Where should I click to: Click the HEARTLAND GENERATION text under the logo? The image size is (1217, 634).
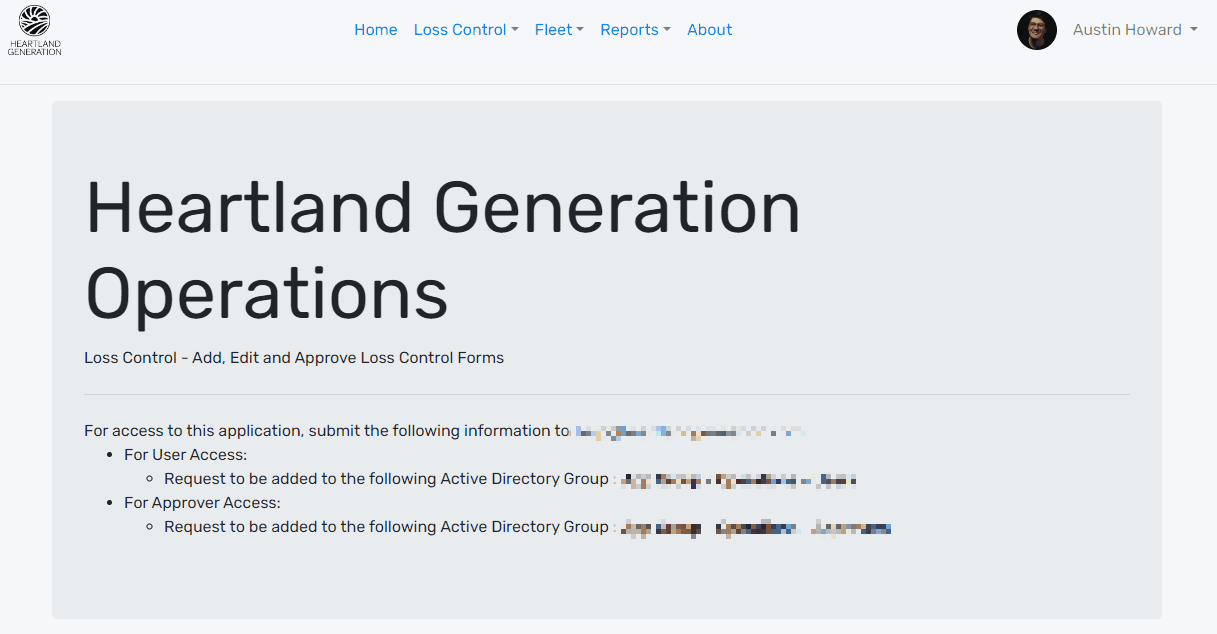(35, 47)
